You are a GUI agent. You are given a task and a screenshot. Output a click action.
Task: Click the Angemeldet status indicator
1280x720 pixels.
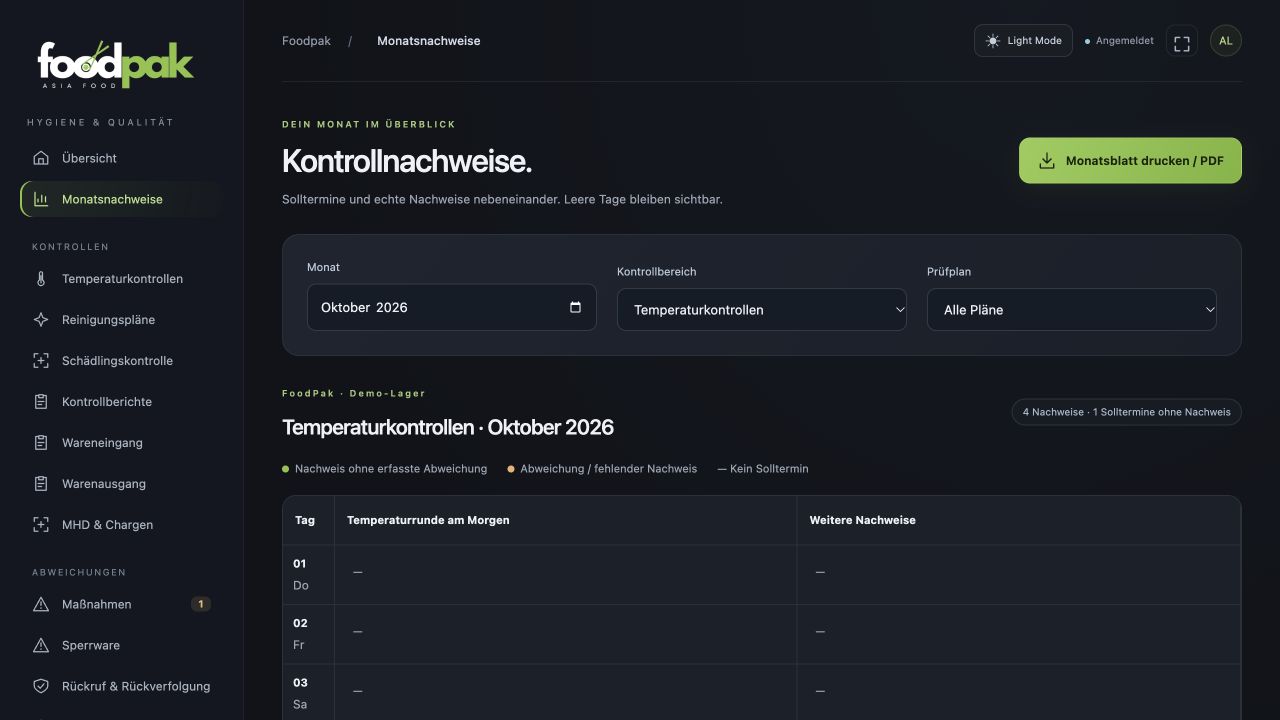point(1119,41)
